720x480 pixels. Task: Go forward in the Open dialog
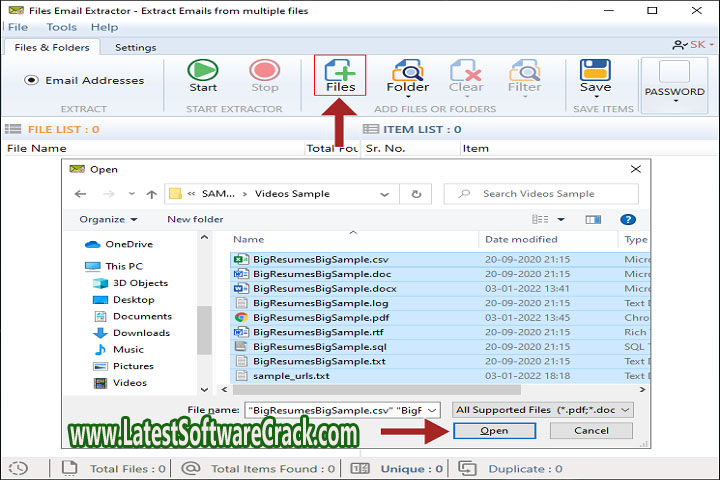[x=109, y=194]
